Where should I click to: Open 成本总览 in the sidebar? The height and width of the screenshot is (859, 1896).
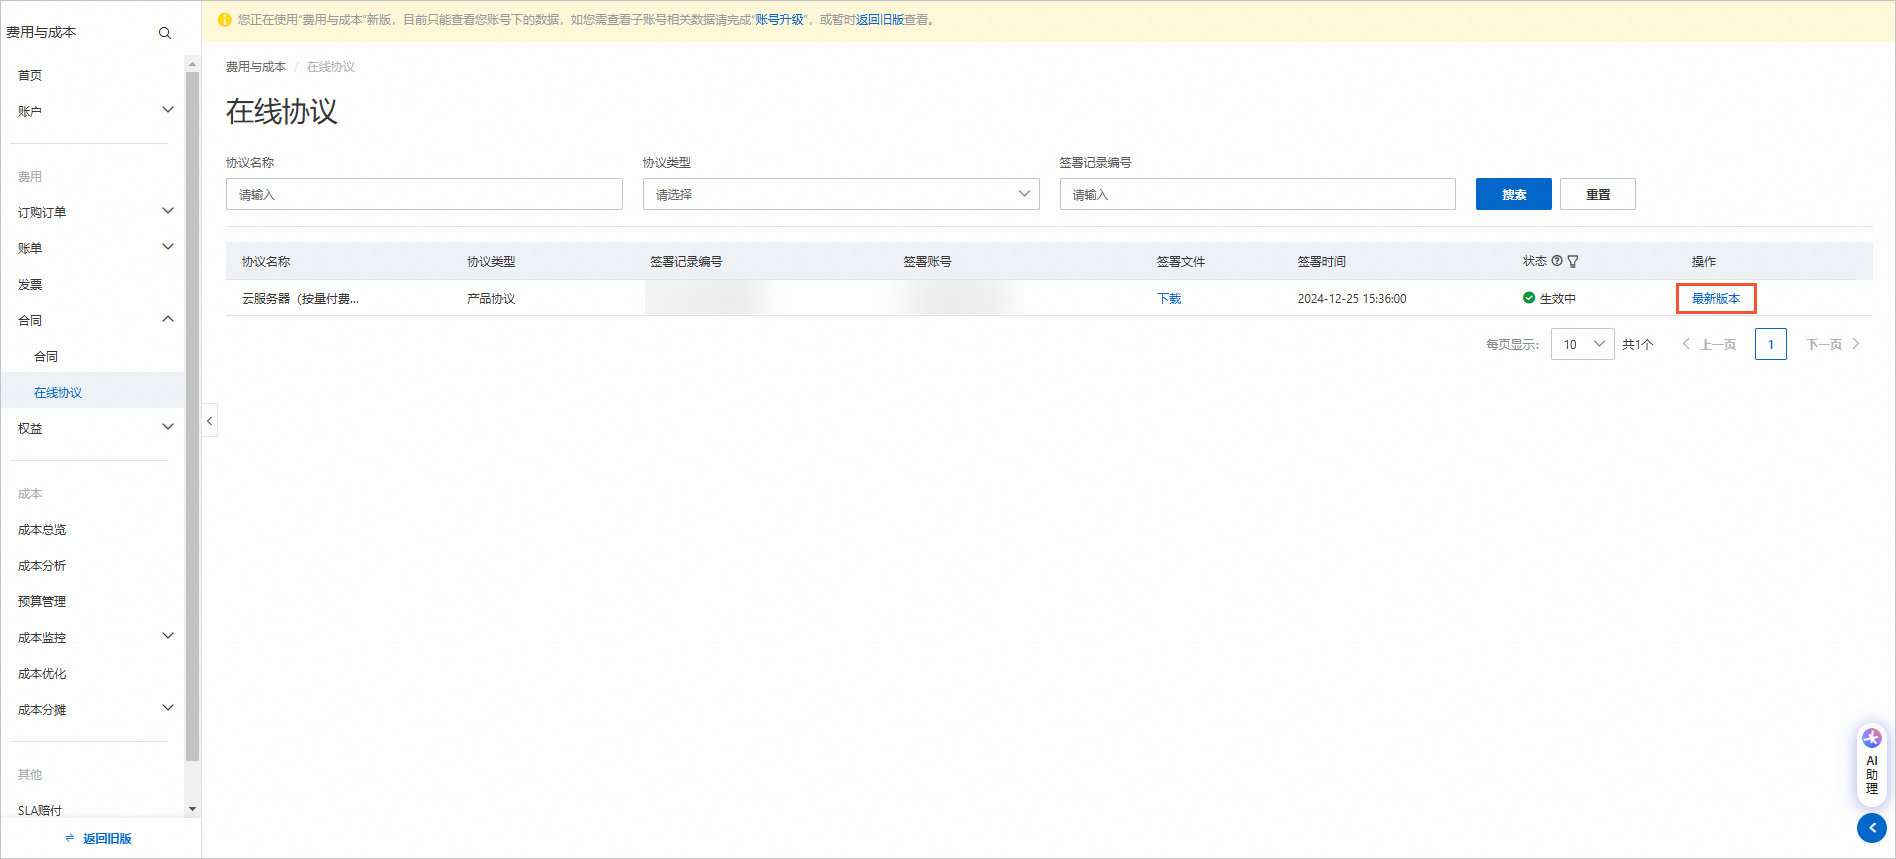(x=42, y=529)
